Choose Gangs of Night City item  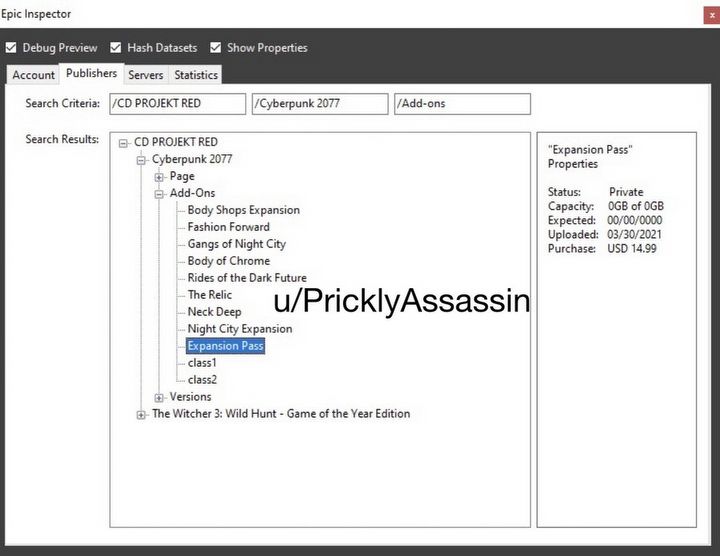coord(236,244)
